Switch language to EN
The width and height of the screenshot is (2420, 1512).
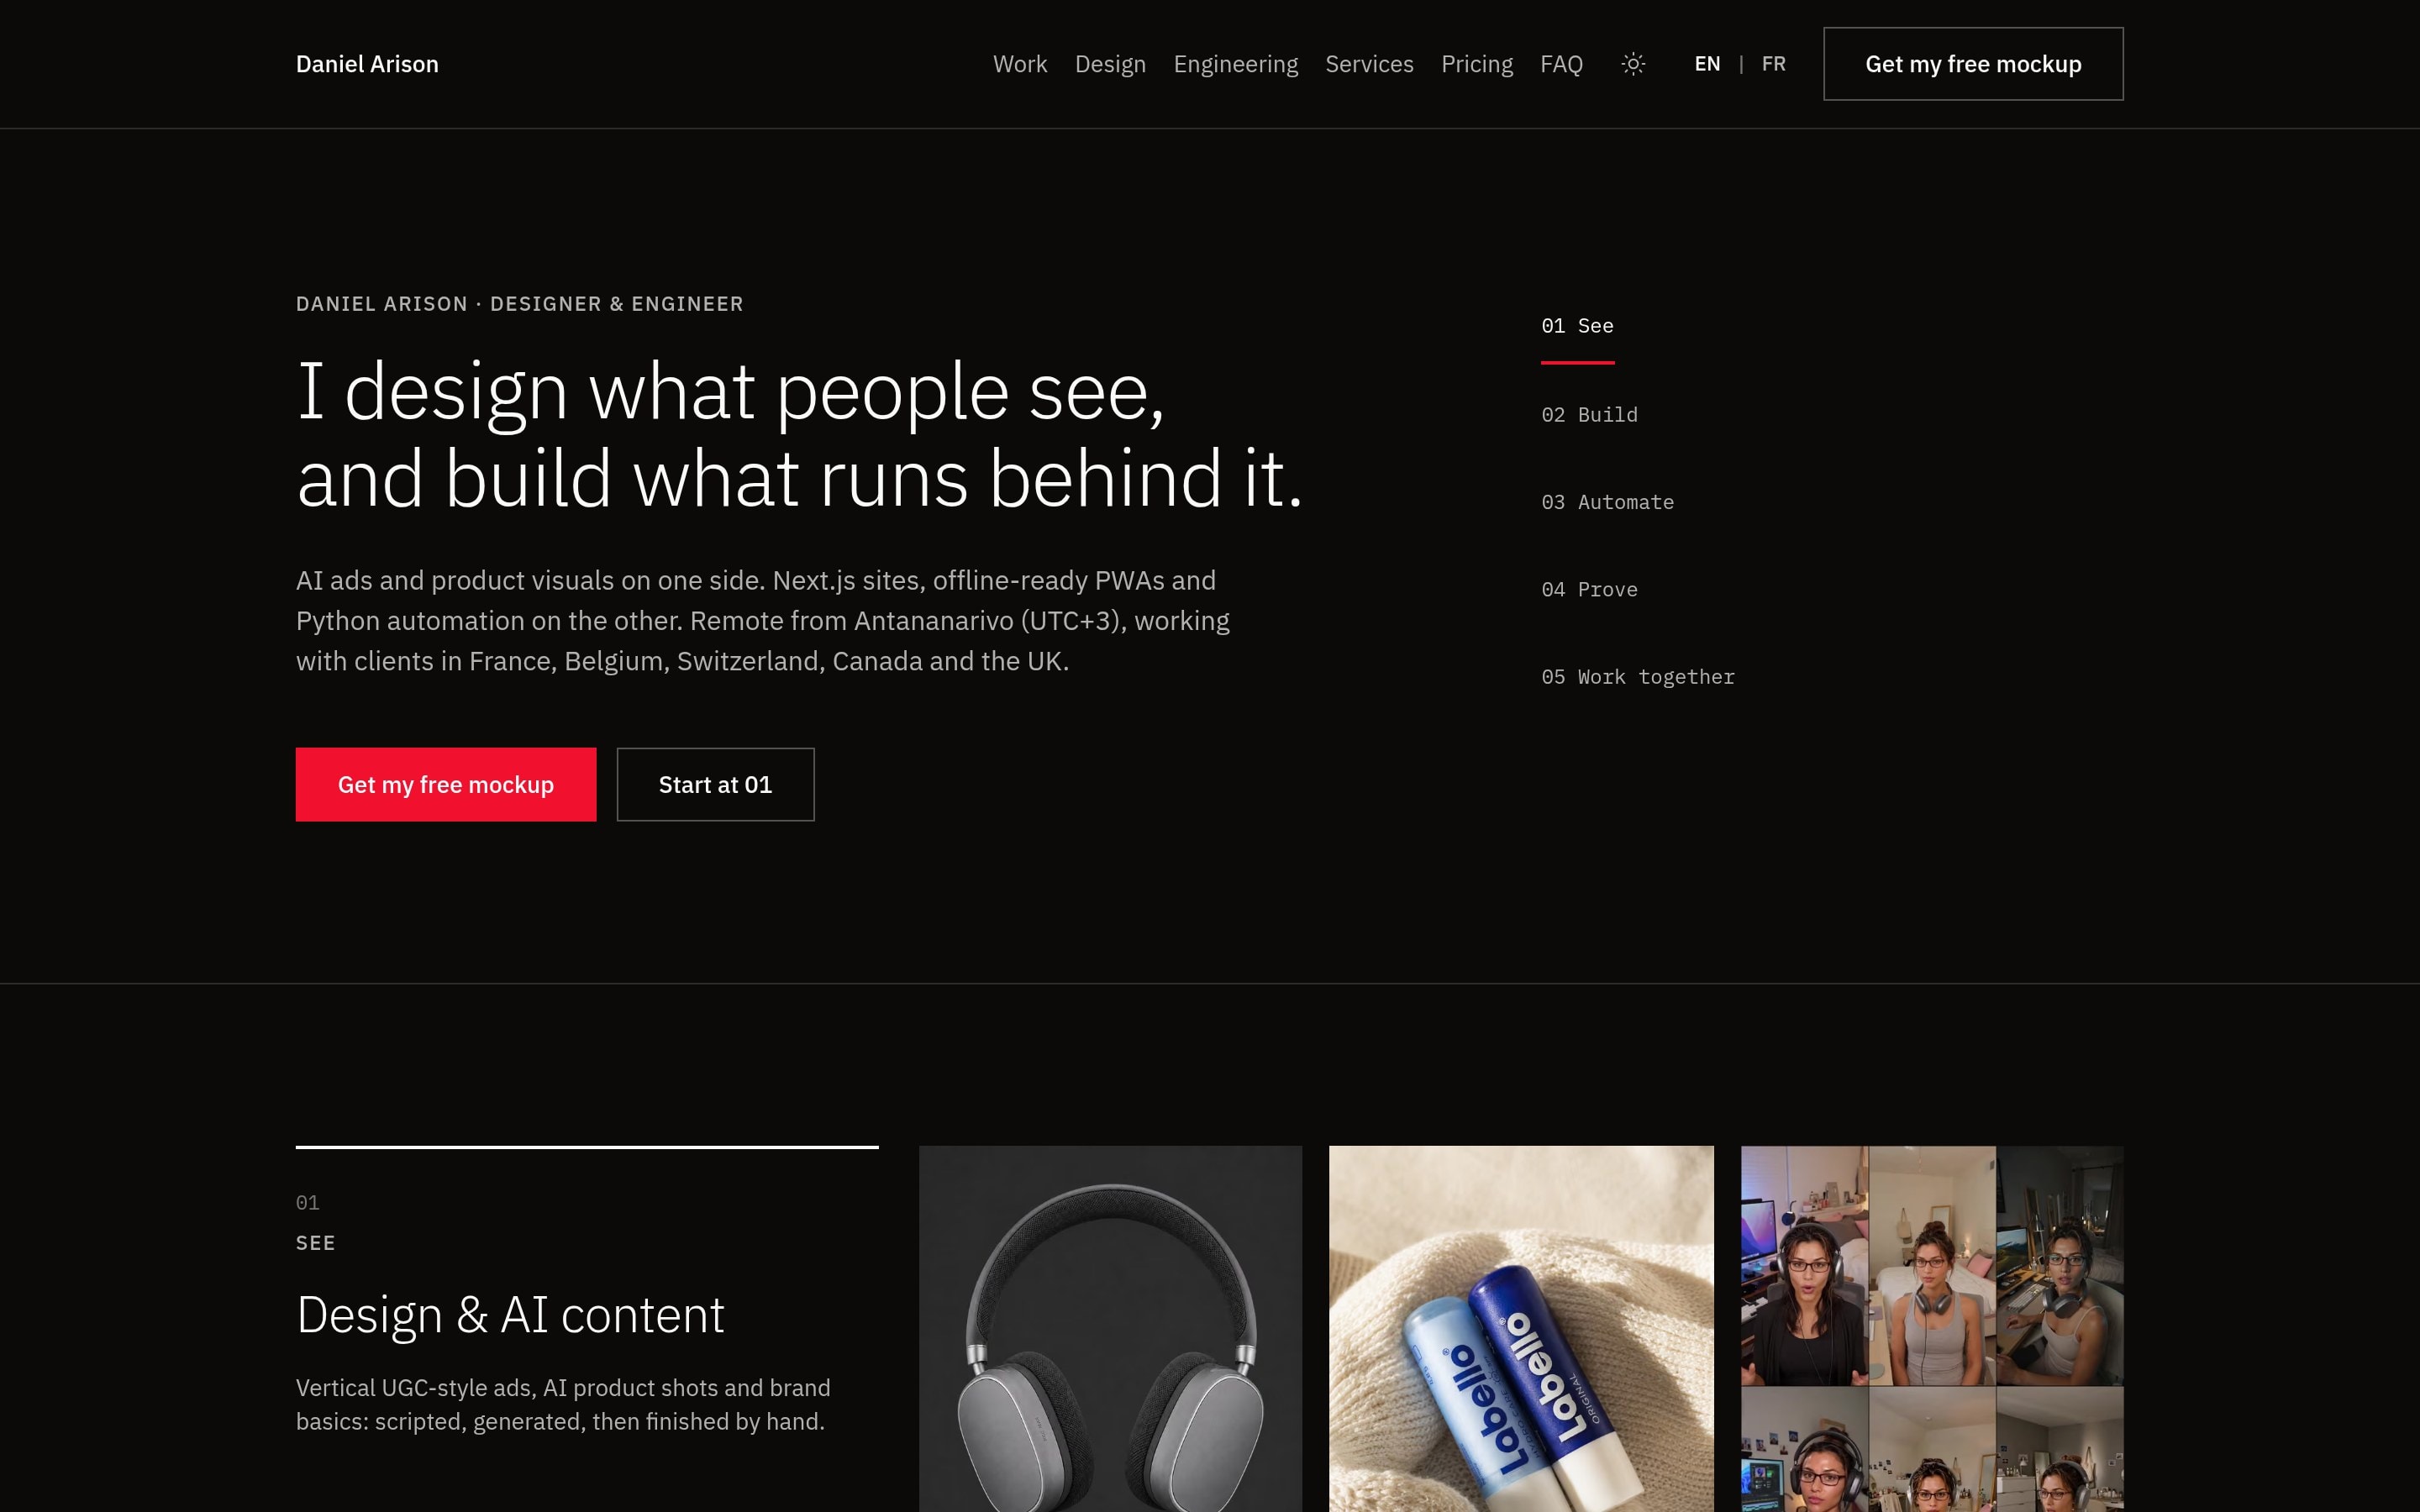click(1707, 64)
